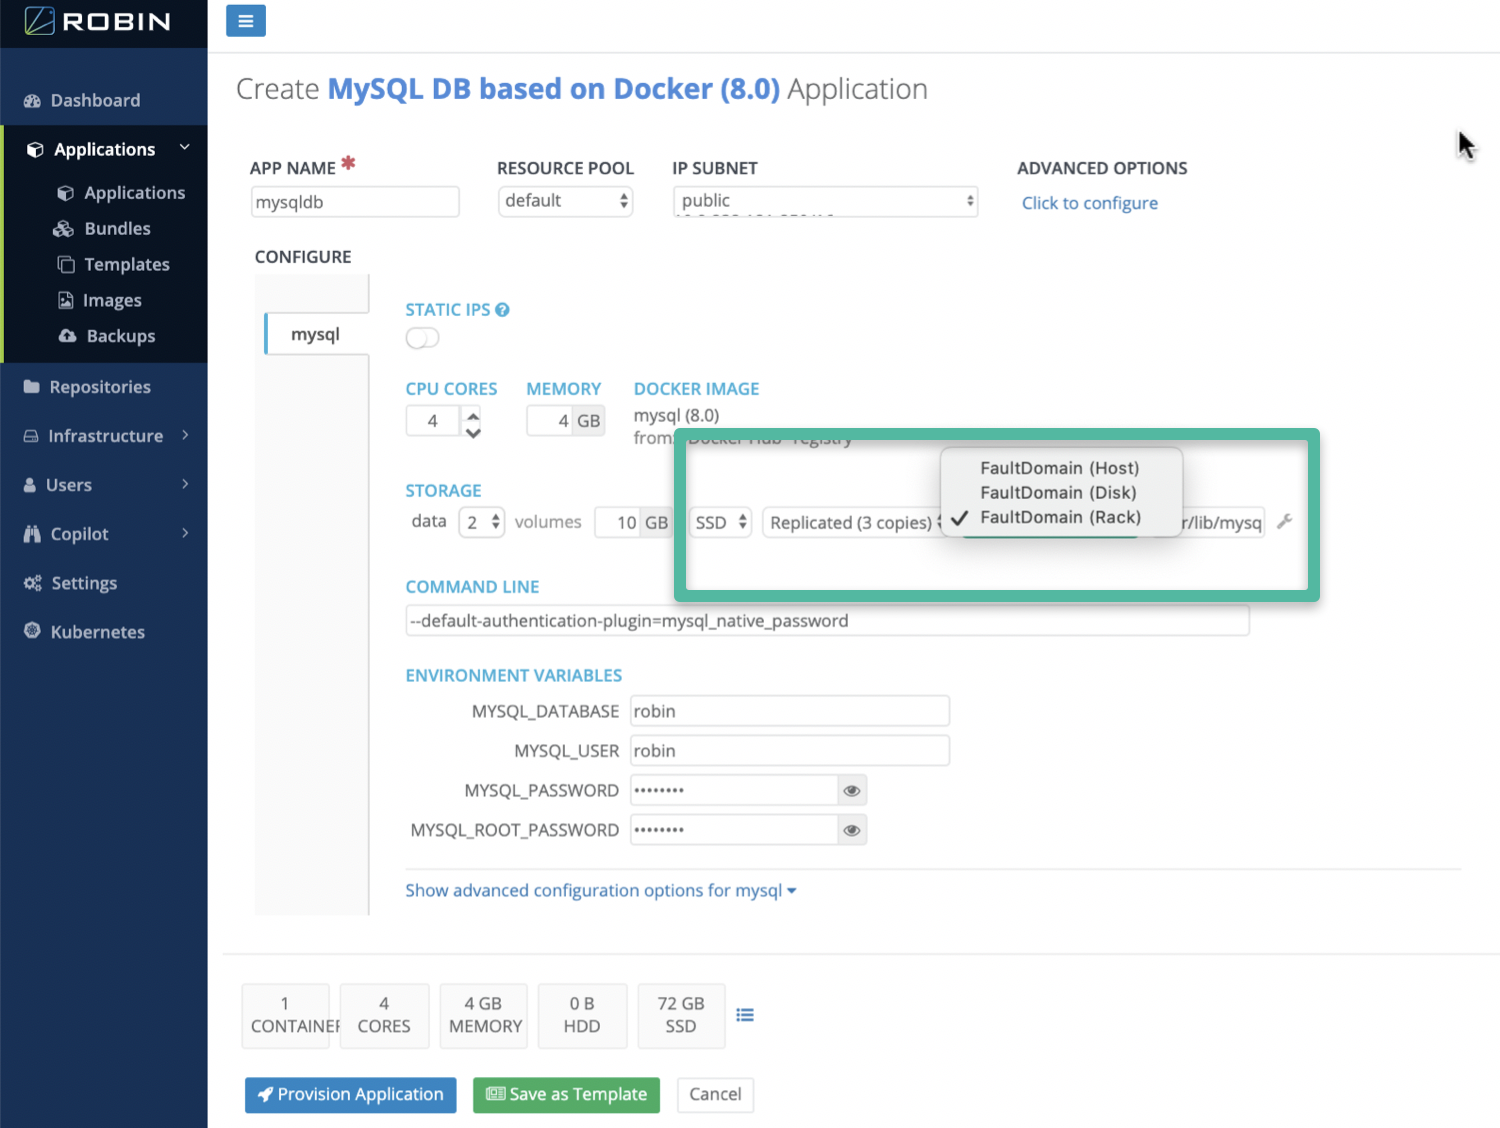The image size is (1500, 1128).
Task: Click the Repositories folder icon
Action: click(32, 387)
